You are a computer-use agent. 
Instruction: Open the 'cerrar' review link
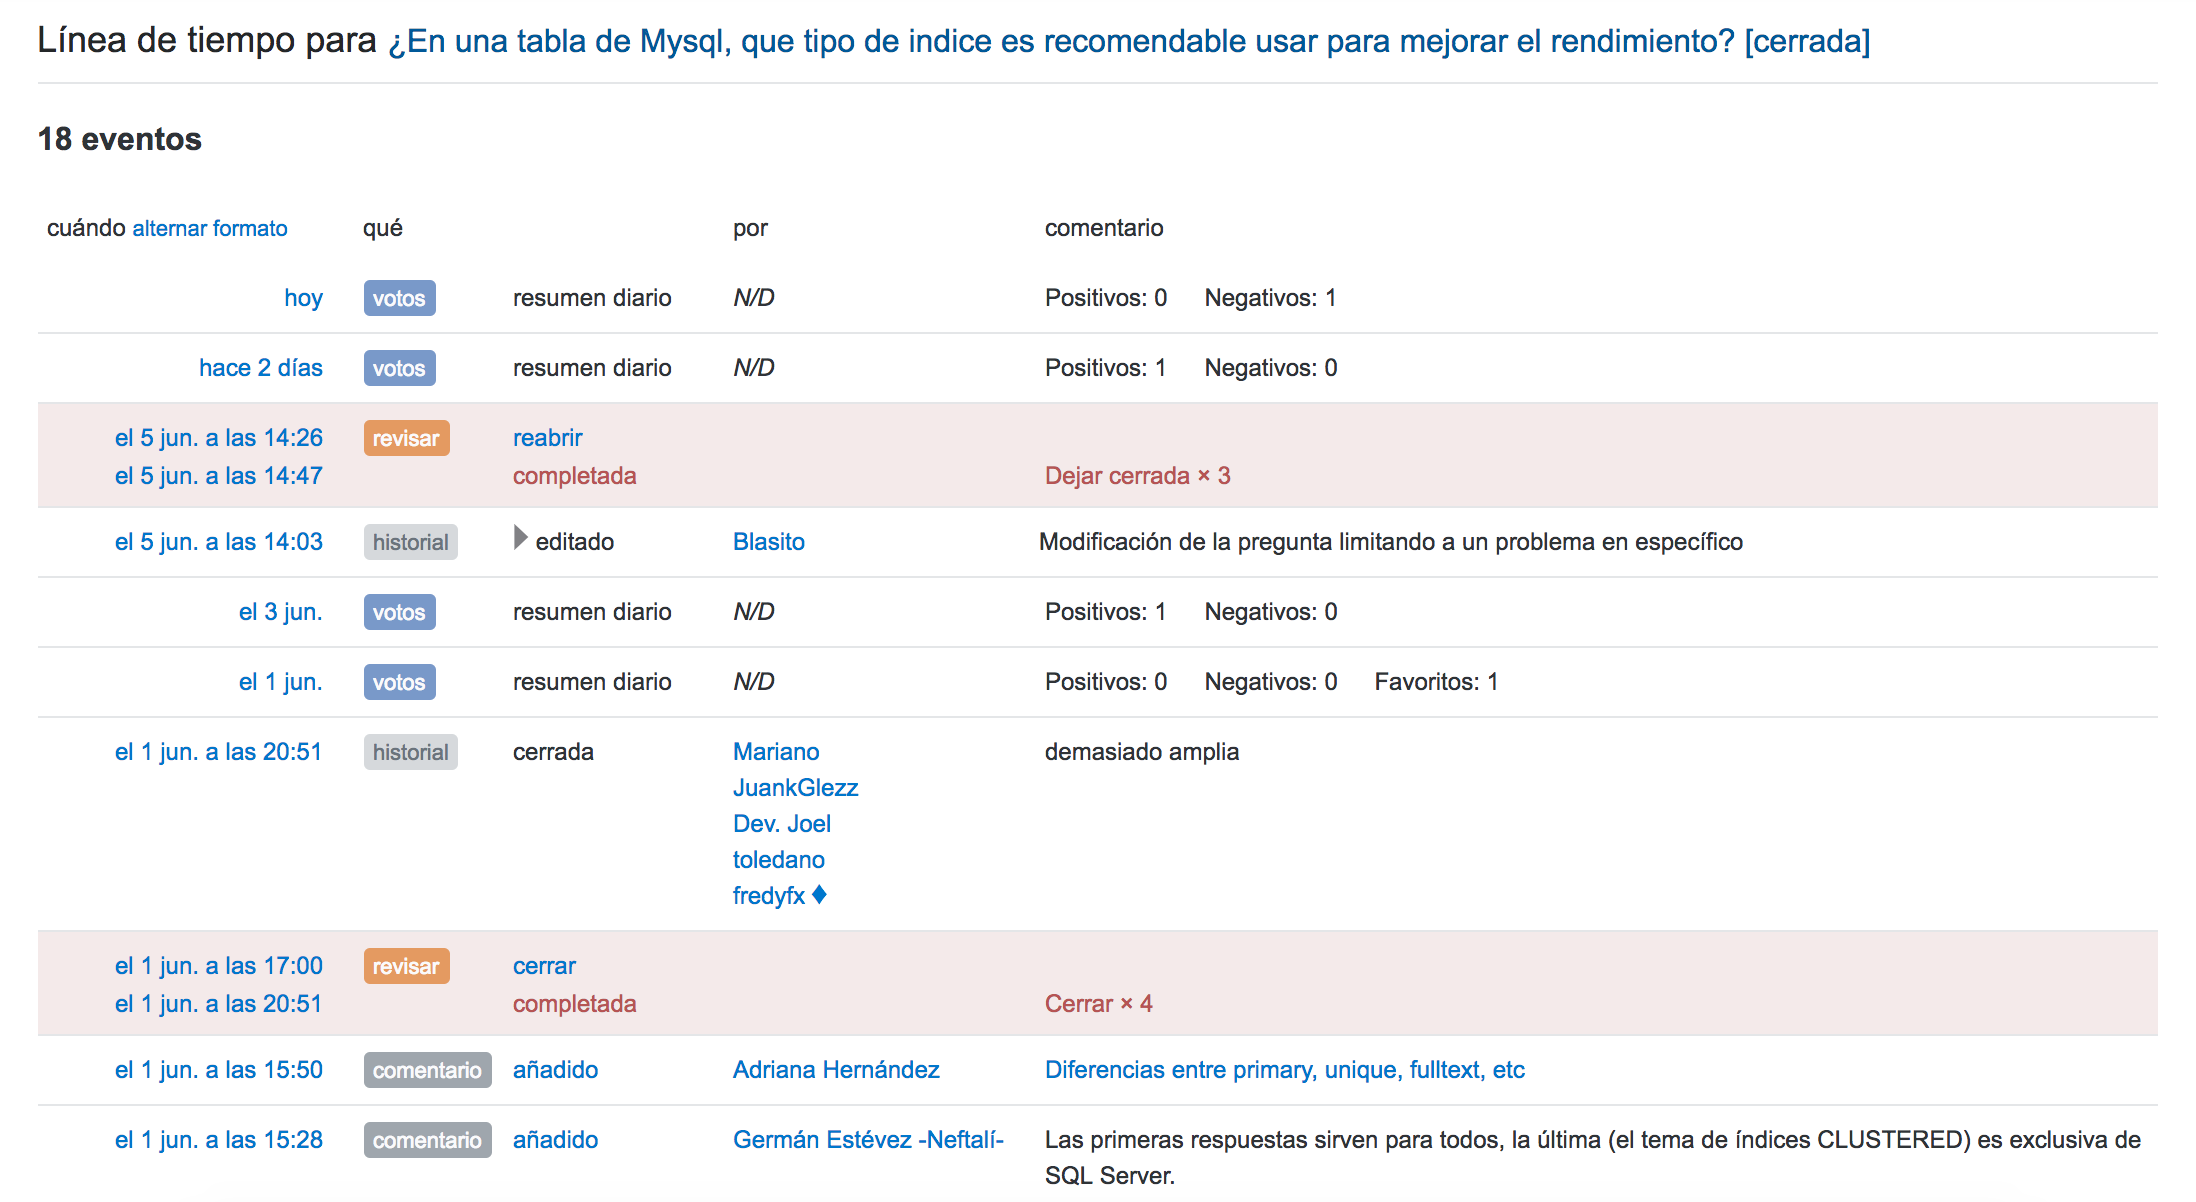point(544,966)
